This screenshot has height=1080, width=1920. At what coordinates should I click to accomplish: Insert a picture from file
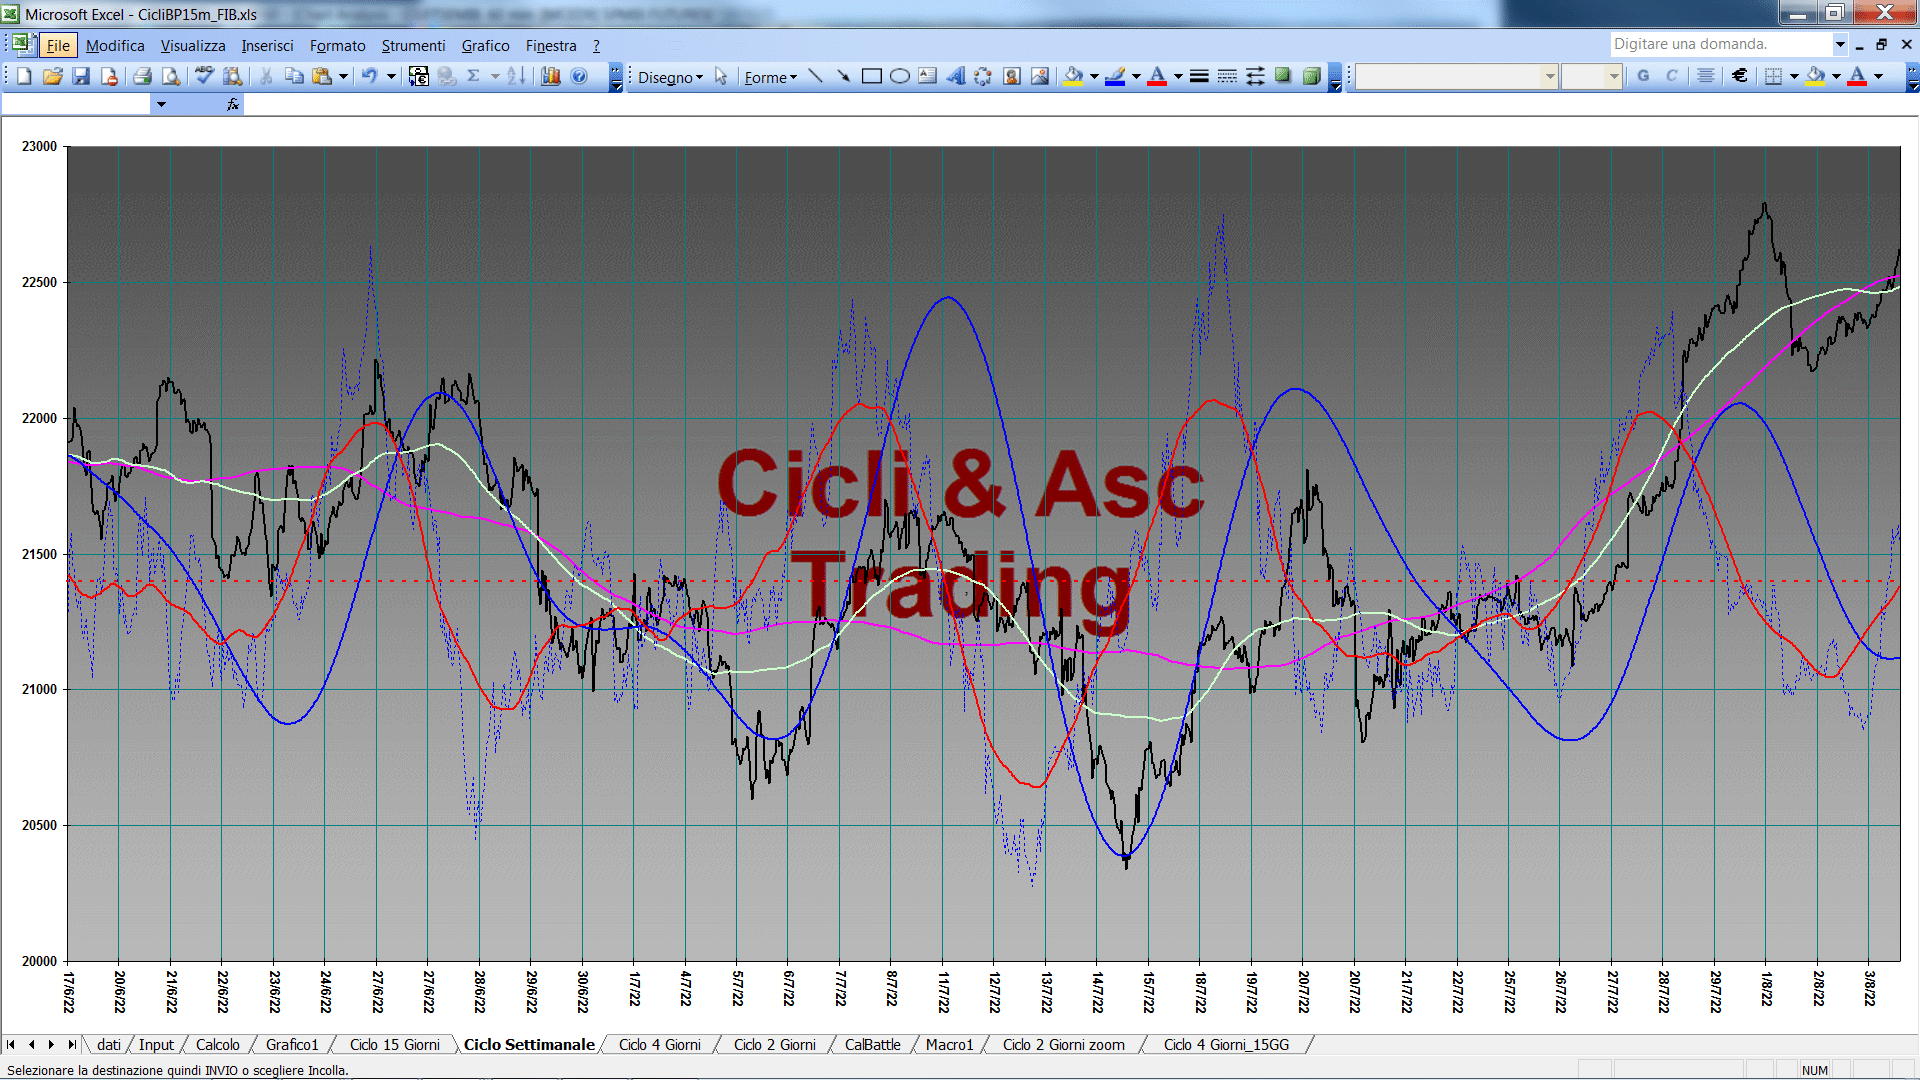tap(1040, 76)
